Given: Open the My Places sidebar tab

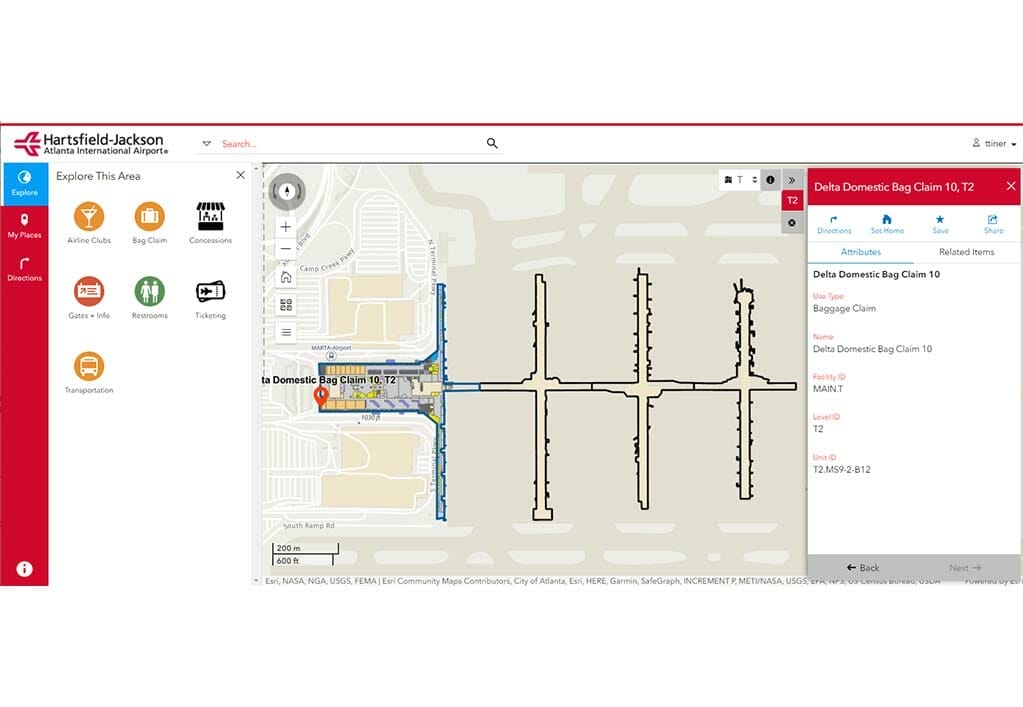Looking at the screenshot, I should click(x=24, y=226).
